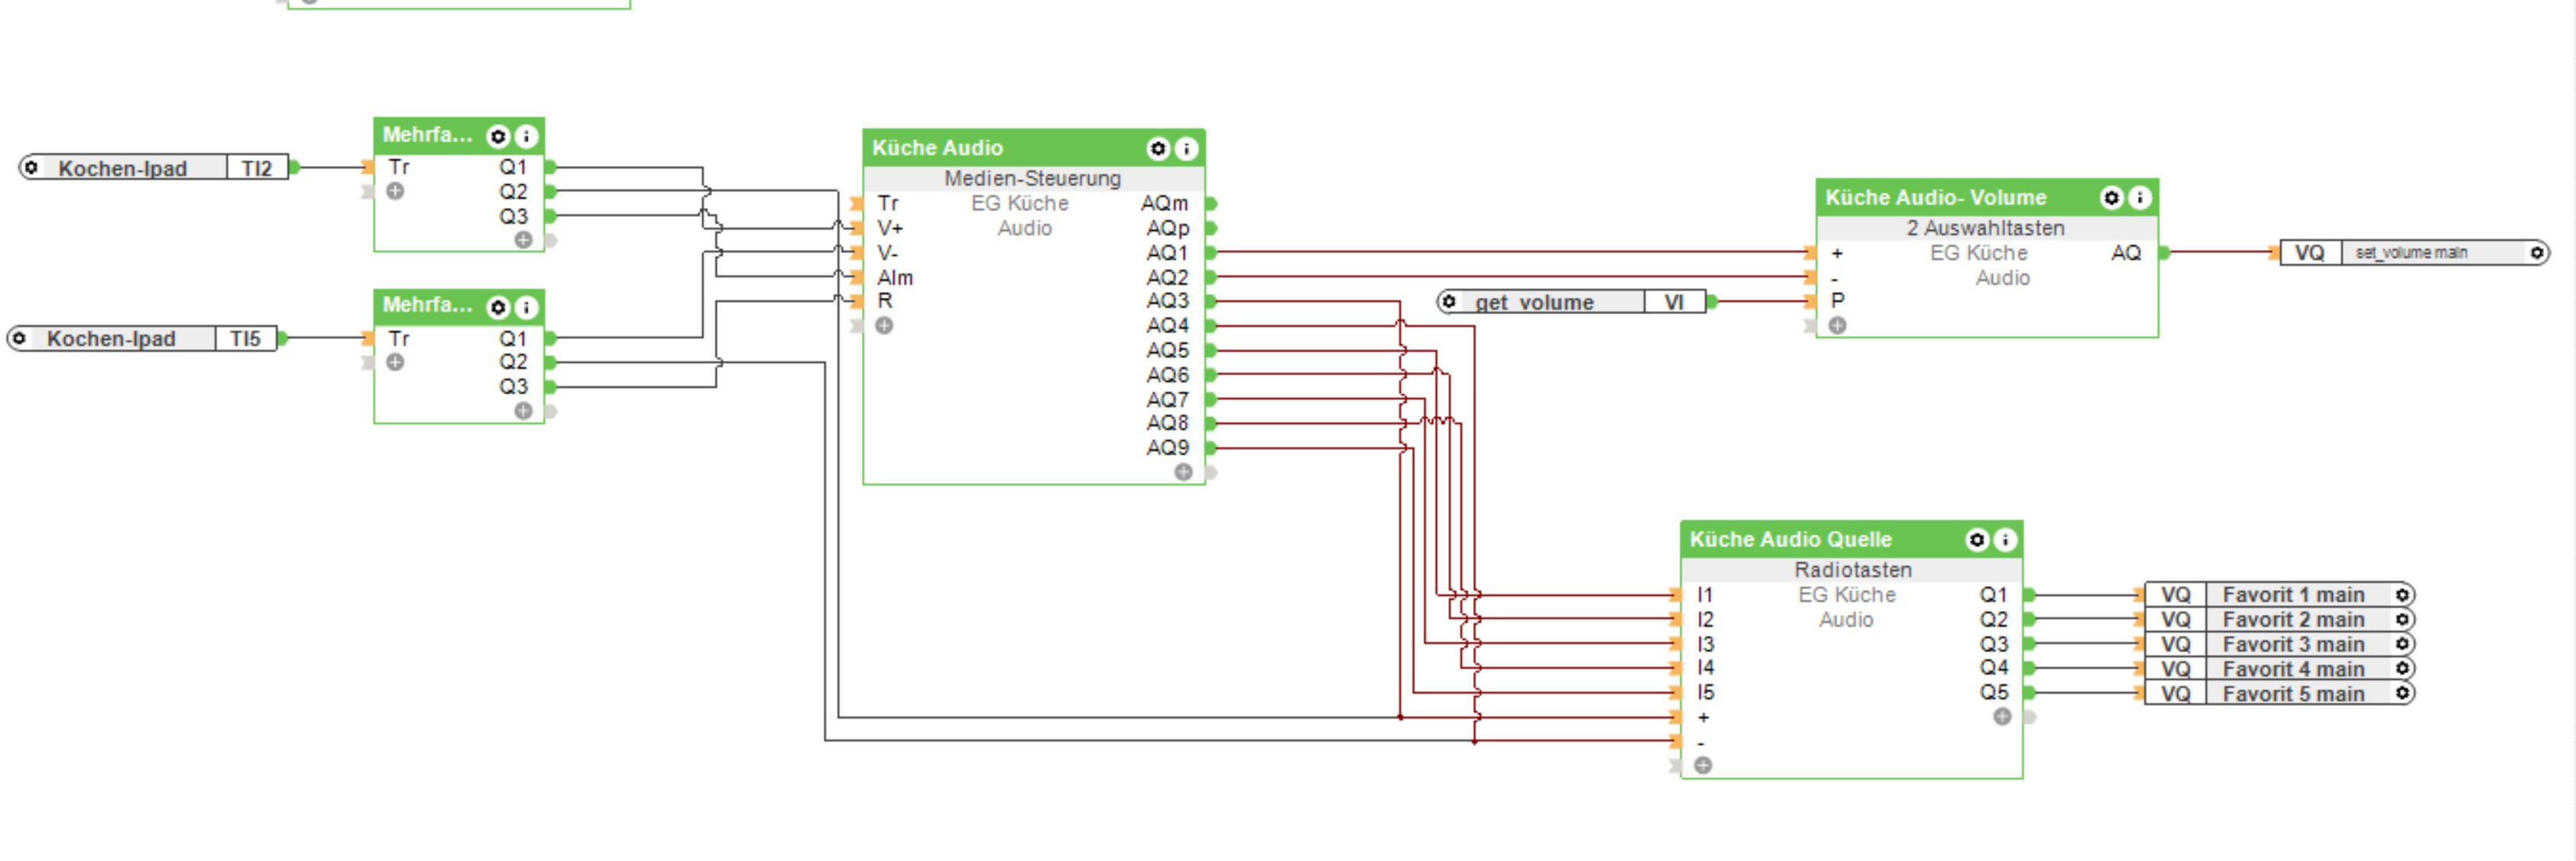Image resolution: width=2576 pixels, height=861 pixels.
Task: Select Kochen-Ipad TI5 input element
Action: (x=111, y=339)
